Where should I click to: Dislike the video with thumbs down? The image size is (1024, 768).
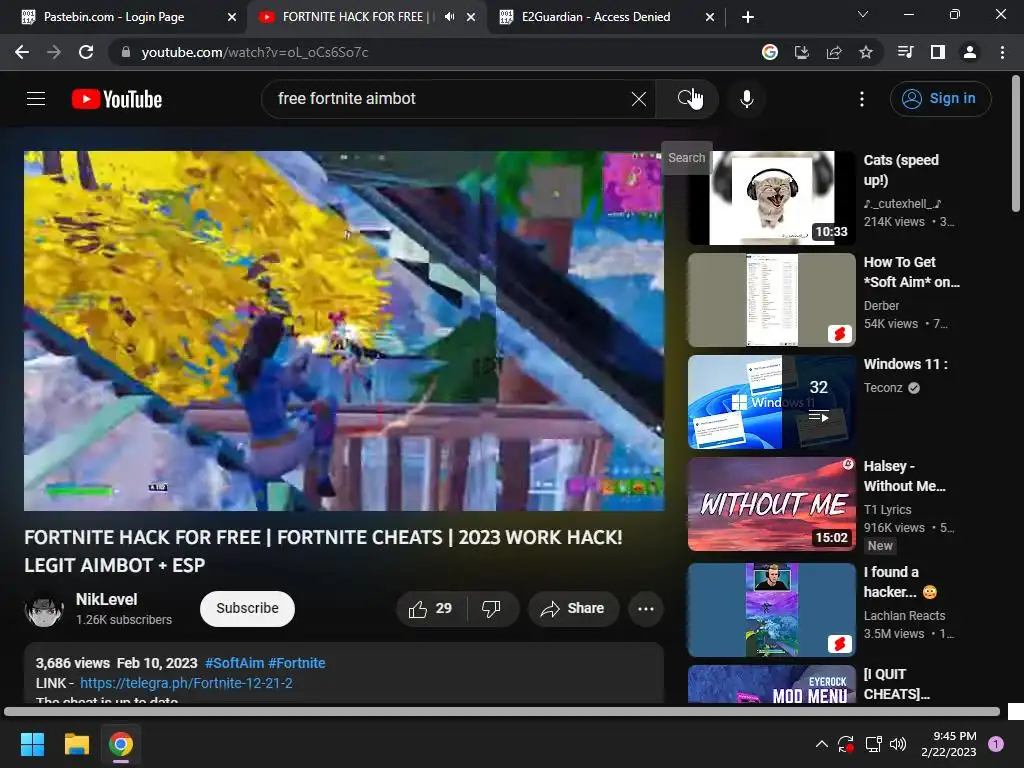pyautogui.click(x=491, y=609)
